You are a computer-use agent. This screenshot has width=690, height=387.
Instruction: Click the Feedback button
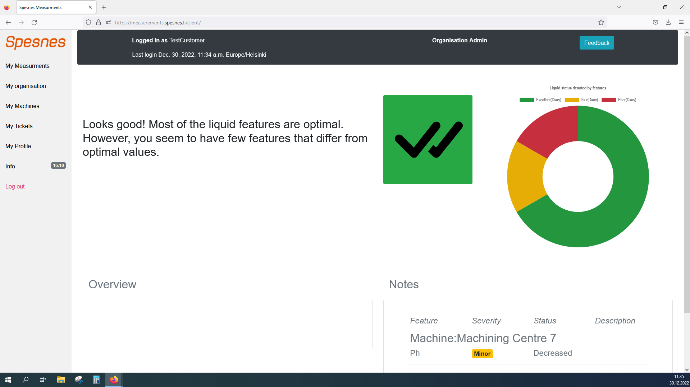click(597, 43)
